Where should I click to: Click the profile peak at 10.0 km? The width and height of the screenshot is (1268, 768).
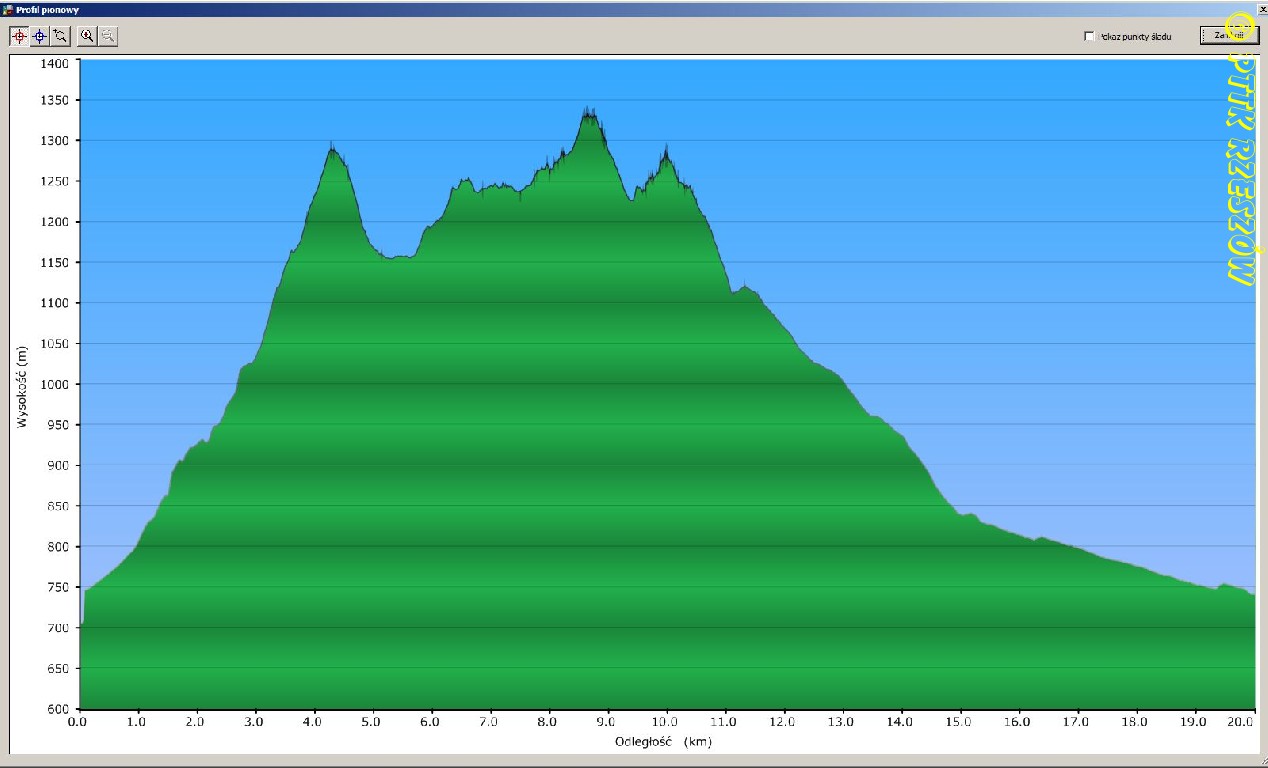pos(665,152)
